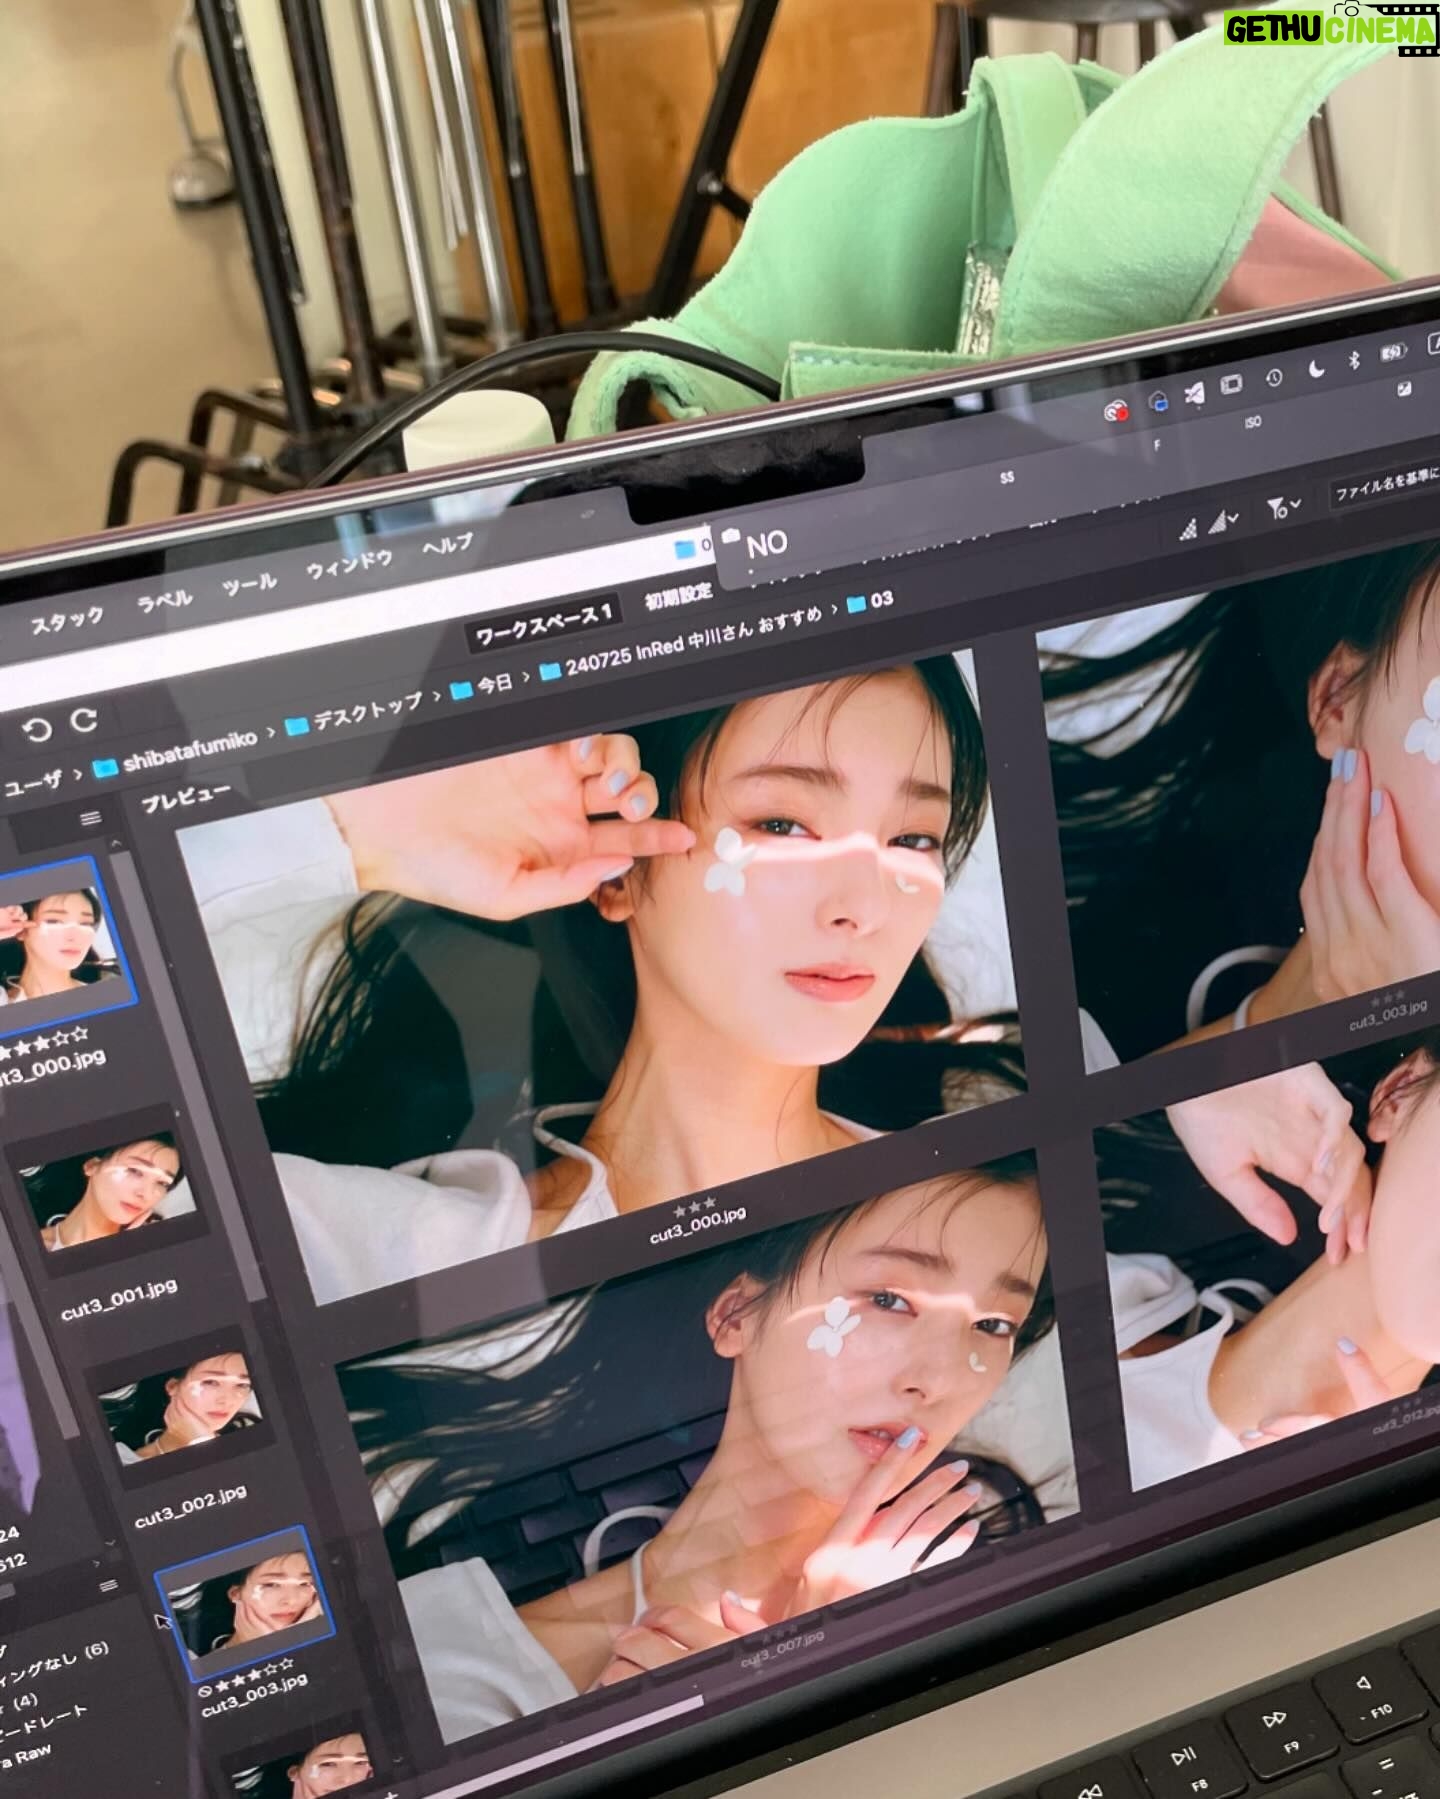Click the デスクトップ folder icon in path bar
This screenshot has width=1440, height=1799.
coord(296,726)
